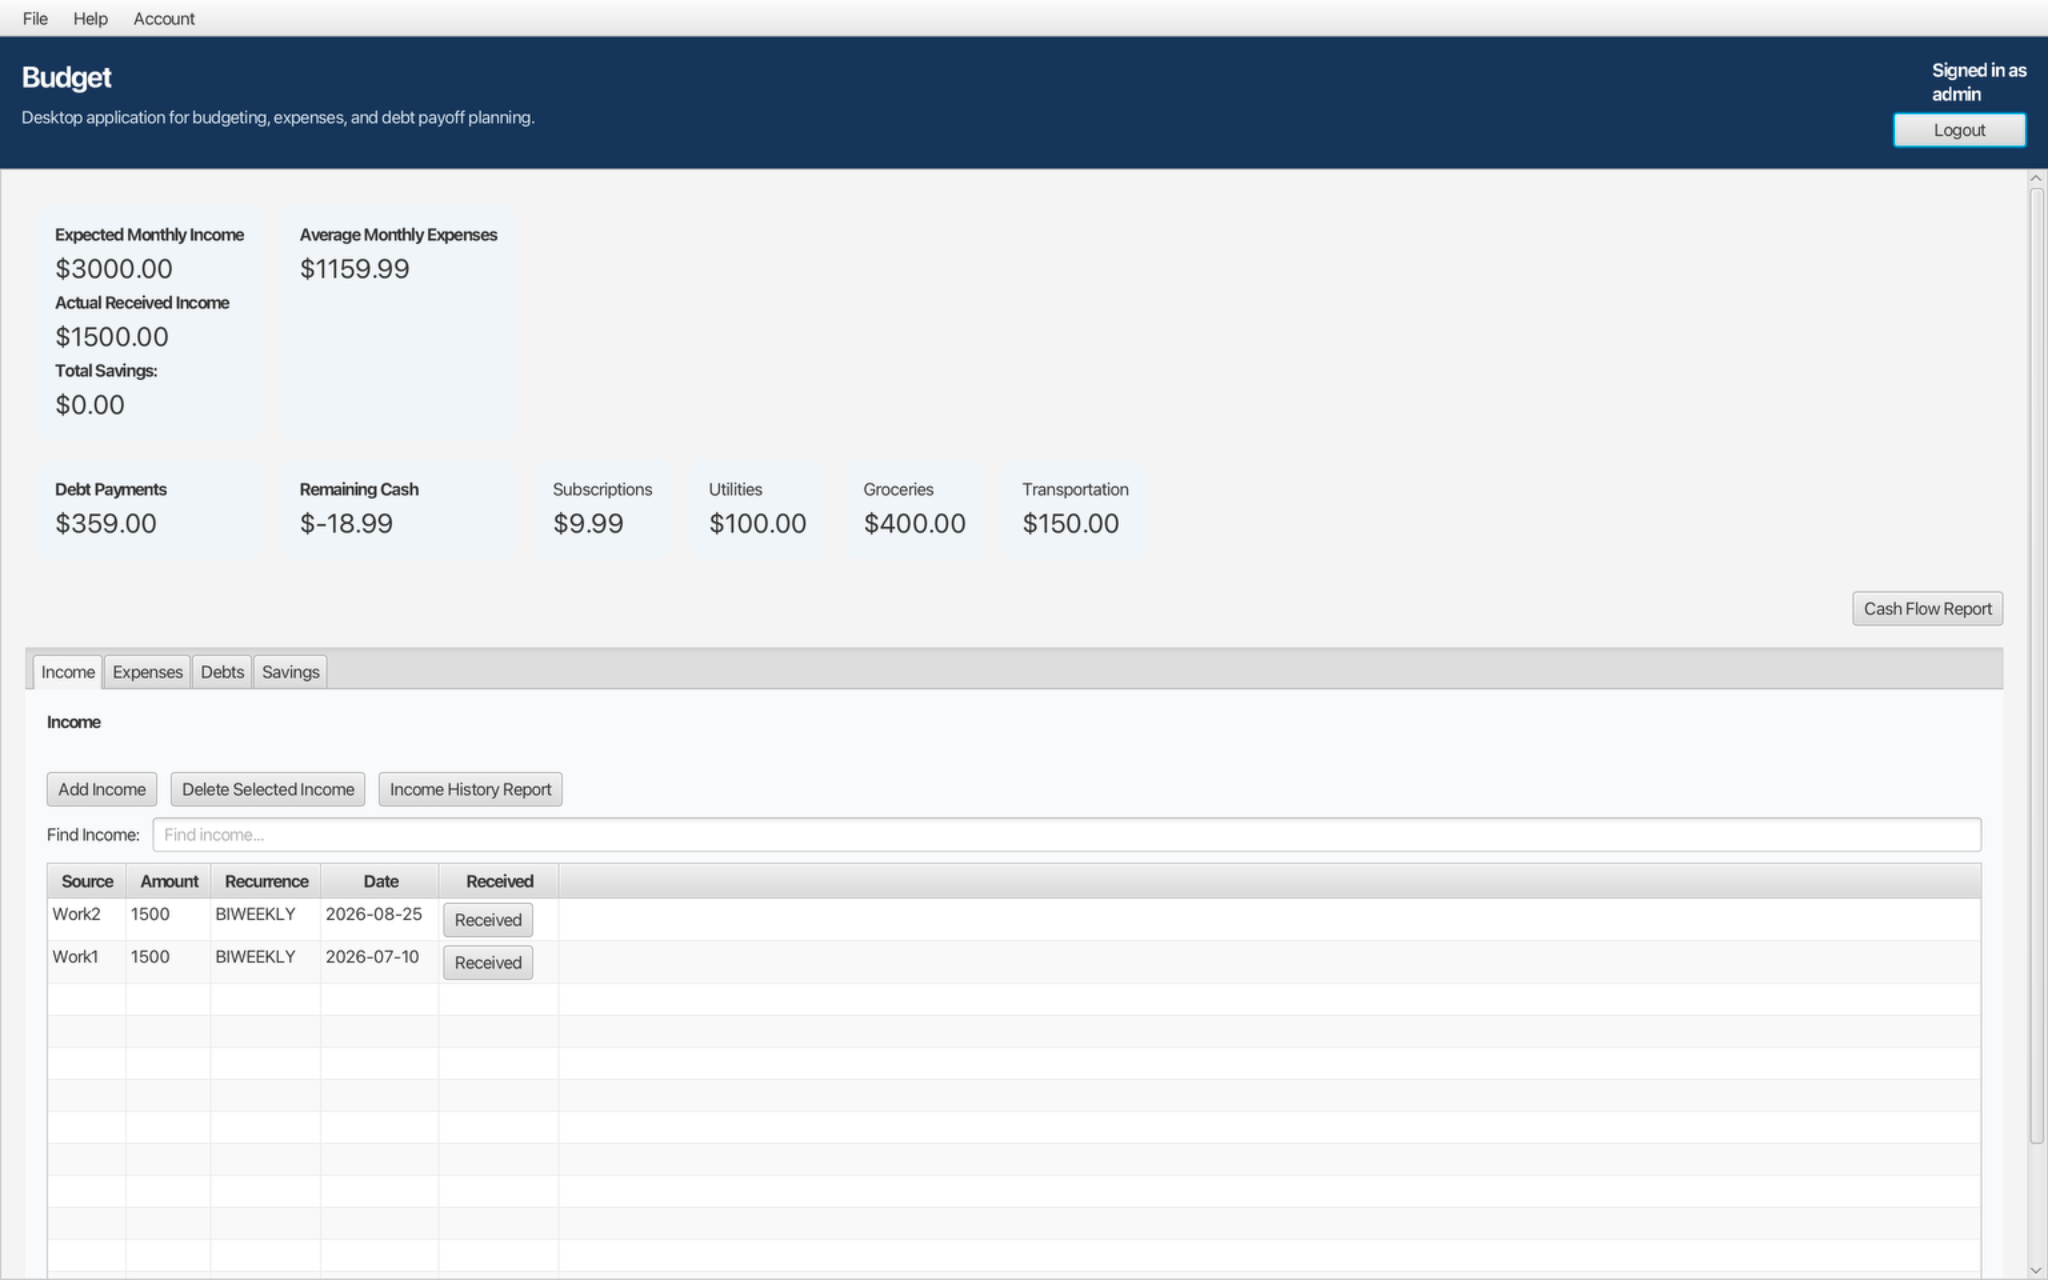Sort by the Source column header
Viewport: 2048px width, 1280px height.
pos(87,881)
